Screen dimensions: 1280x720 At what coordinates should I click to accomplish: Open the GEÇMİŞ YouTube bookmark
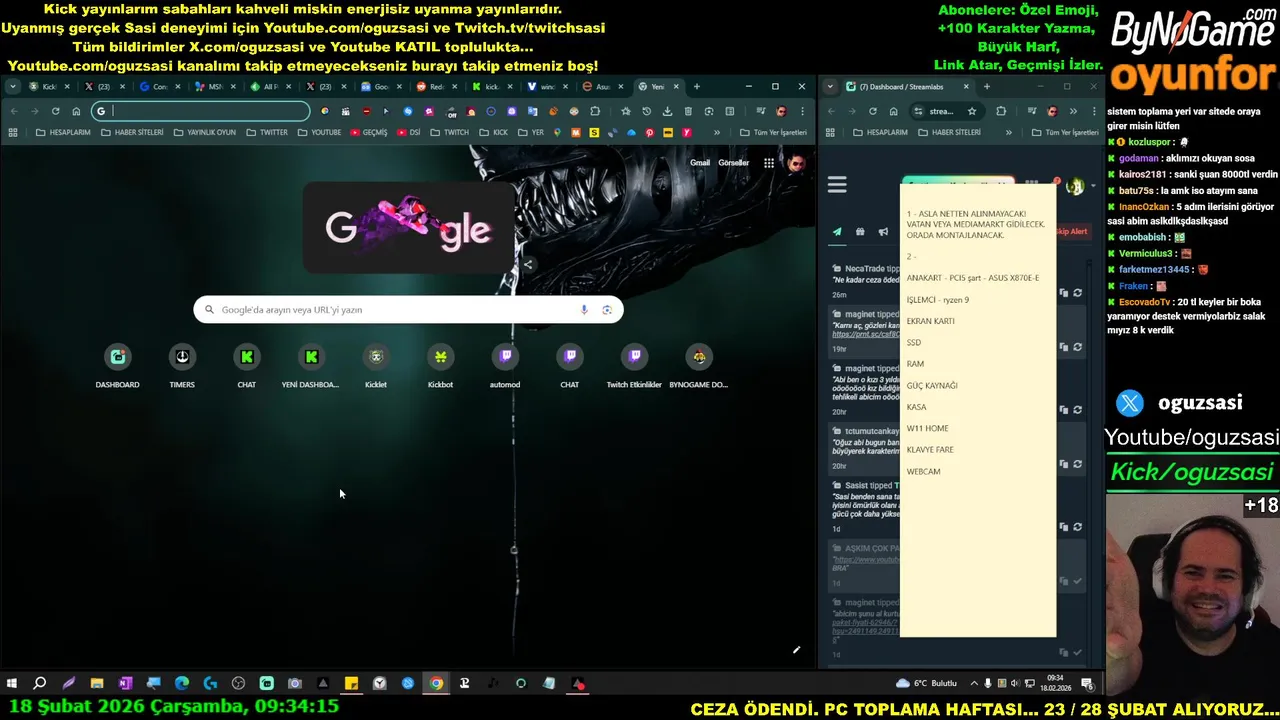368,132
